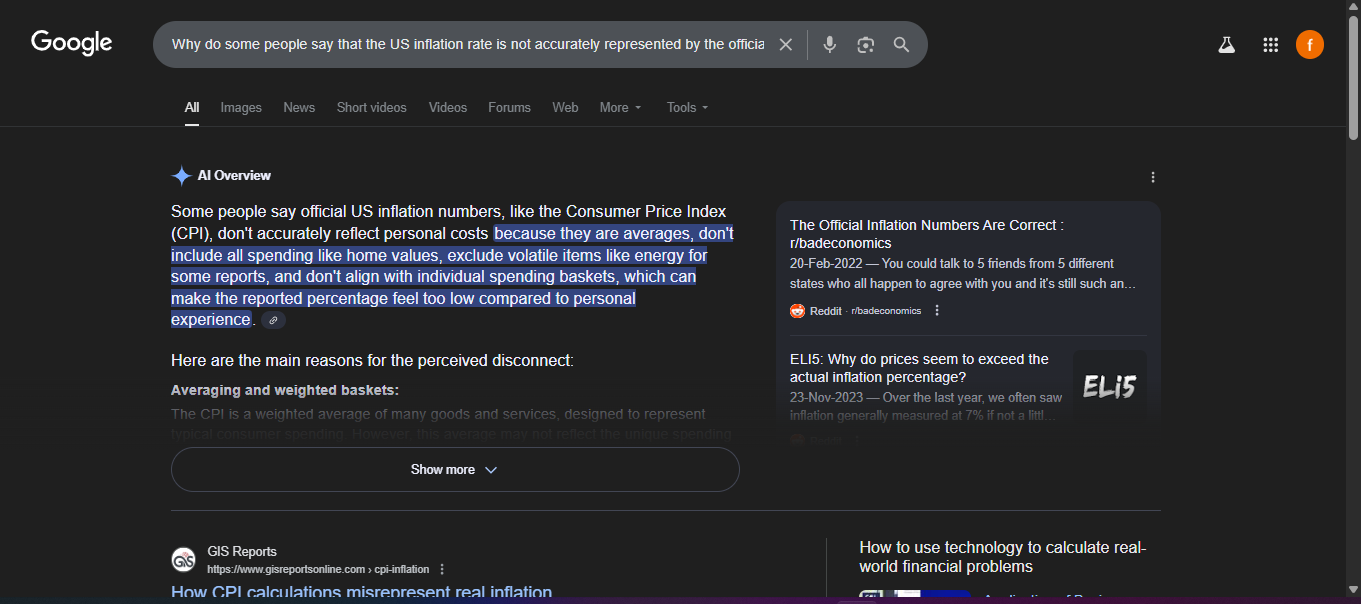Open 'How CPI calculations misrepresent real inflation' result
Image resolution: width=1361 pixels, height=604 pixels.
point(362,593)
